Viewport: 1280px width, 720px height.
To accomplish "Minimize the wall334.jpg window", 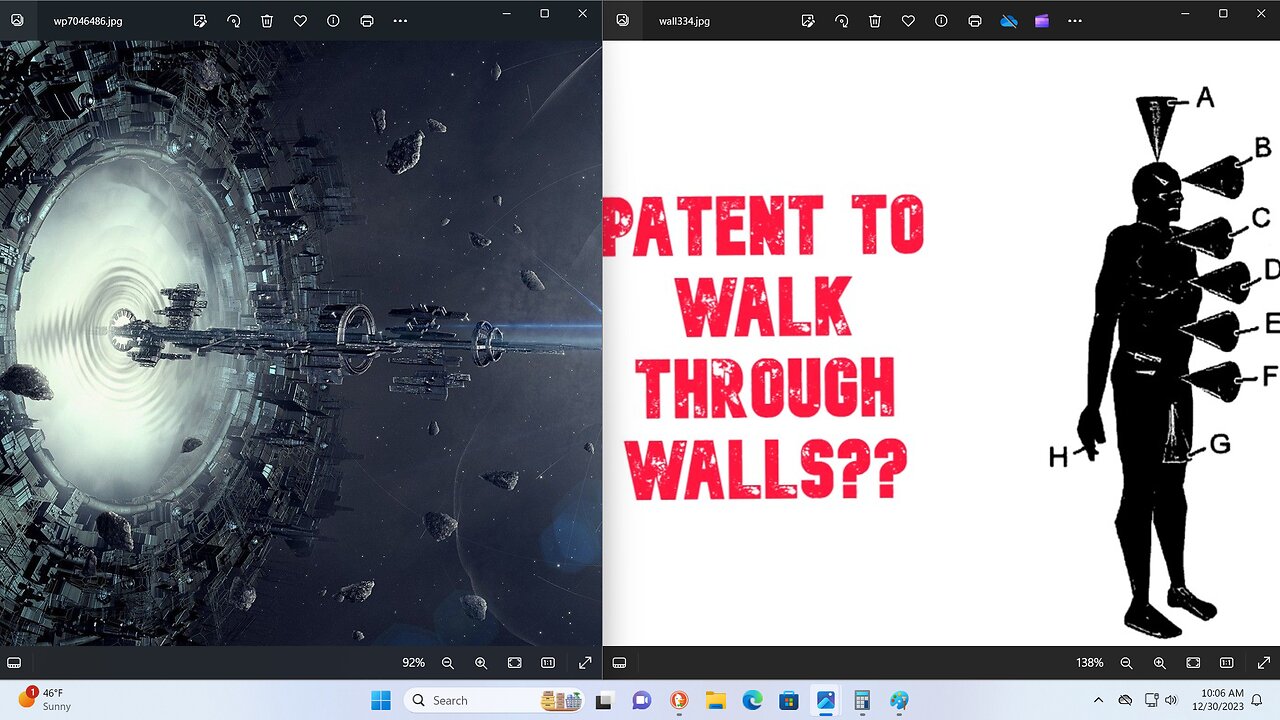I will [x=1185, y=13].
